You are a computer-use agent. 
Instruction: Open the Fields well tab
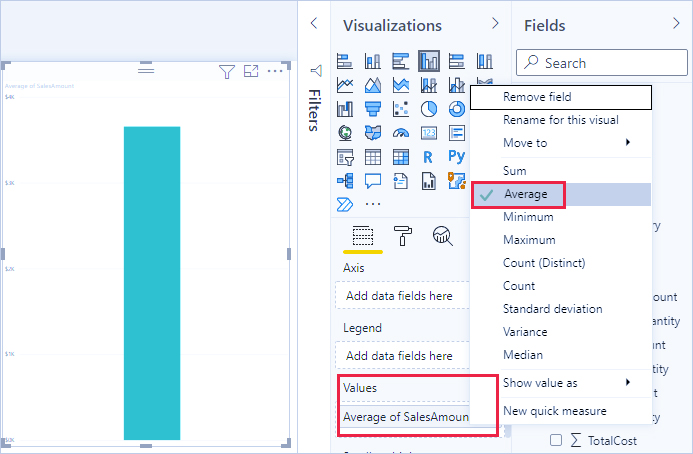363,236
